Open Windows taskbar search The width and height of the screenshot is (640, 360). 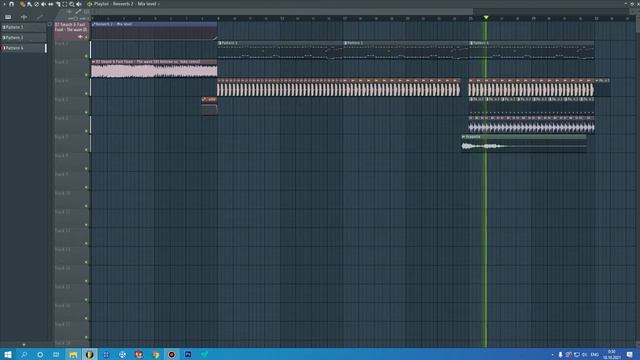click(x=24, y=355)
